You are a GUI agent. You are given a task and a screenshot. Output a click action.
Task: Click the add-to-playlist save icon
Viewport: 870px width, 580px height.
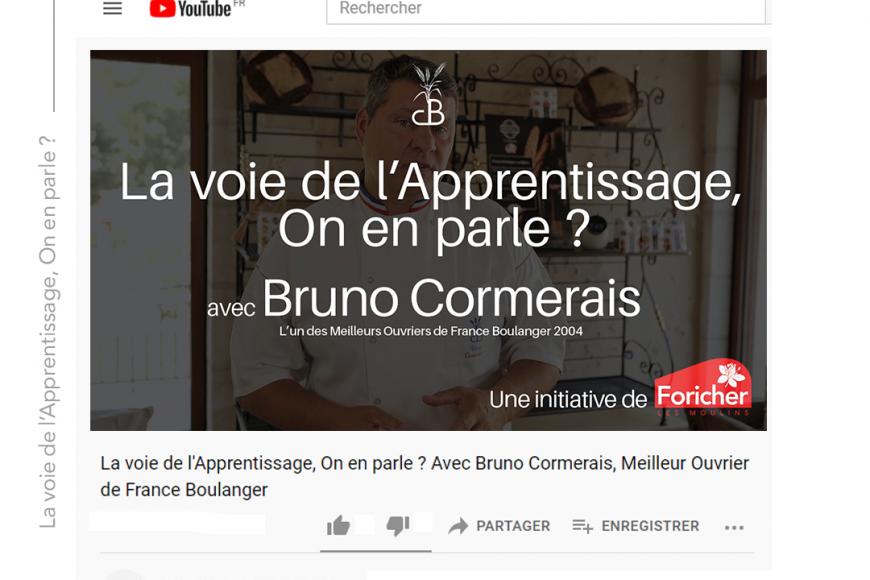(583, 526)
